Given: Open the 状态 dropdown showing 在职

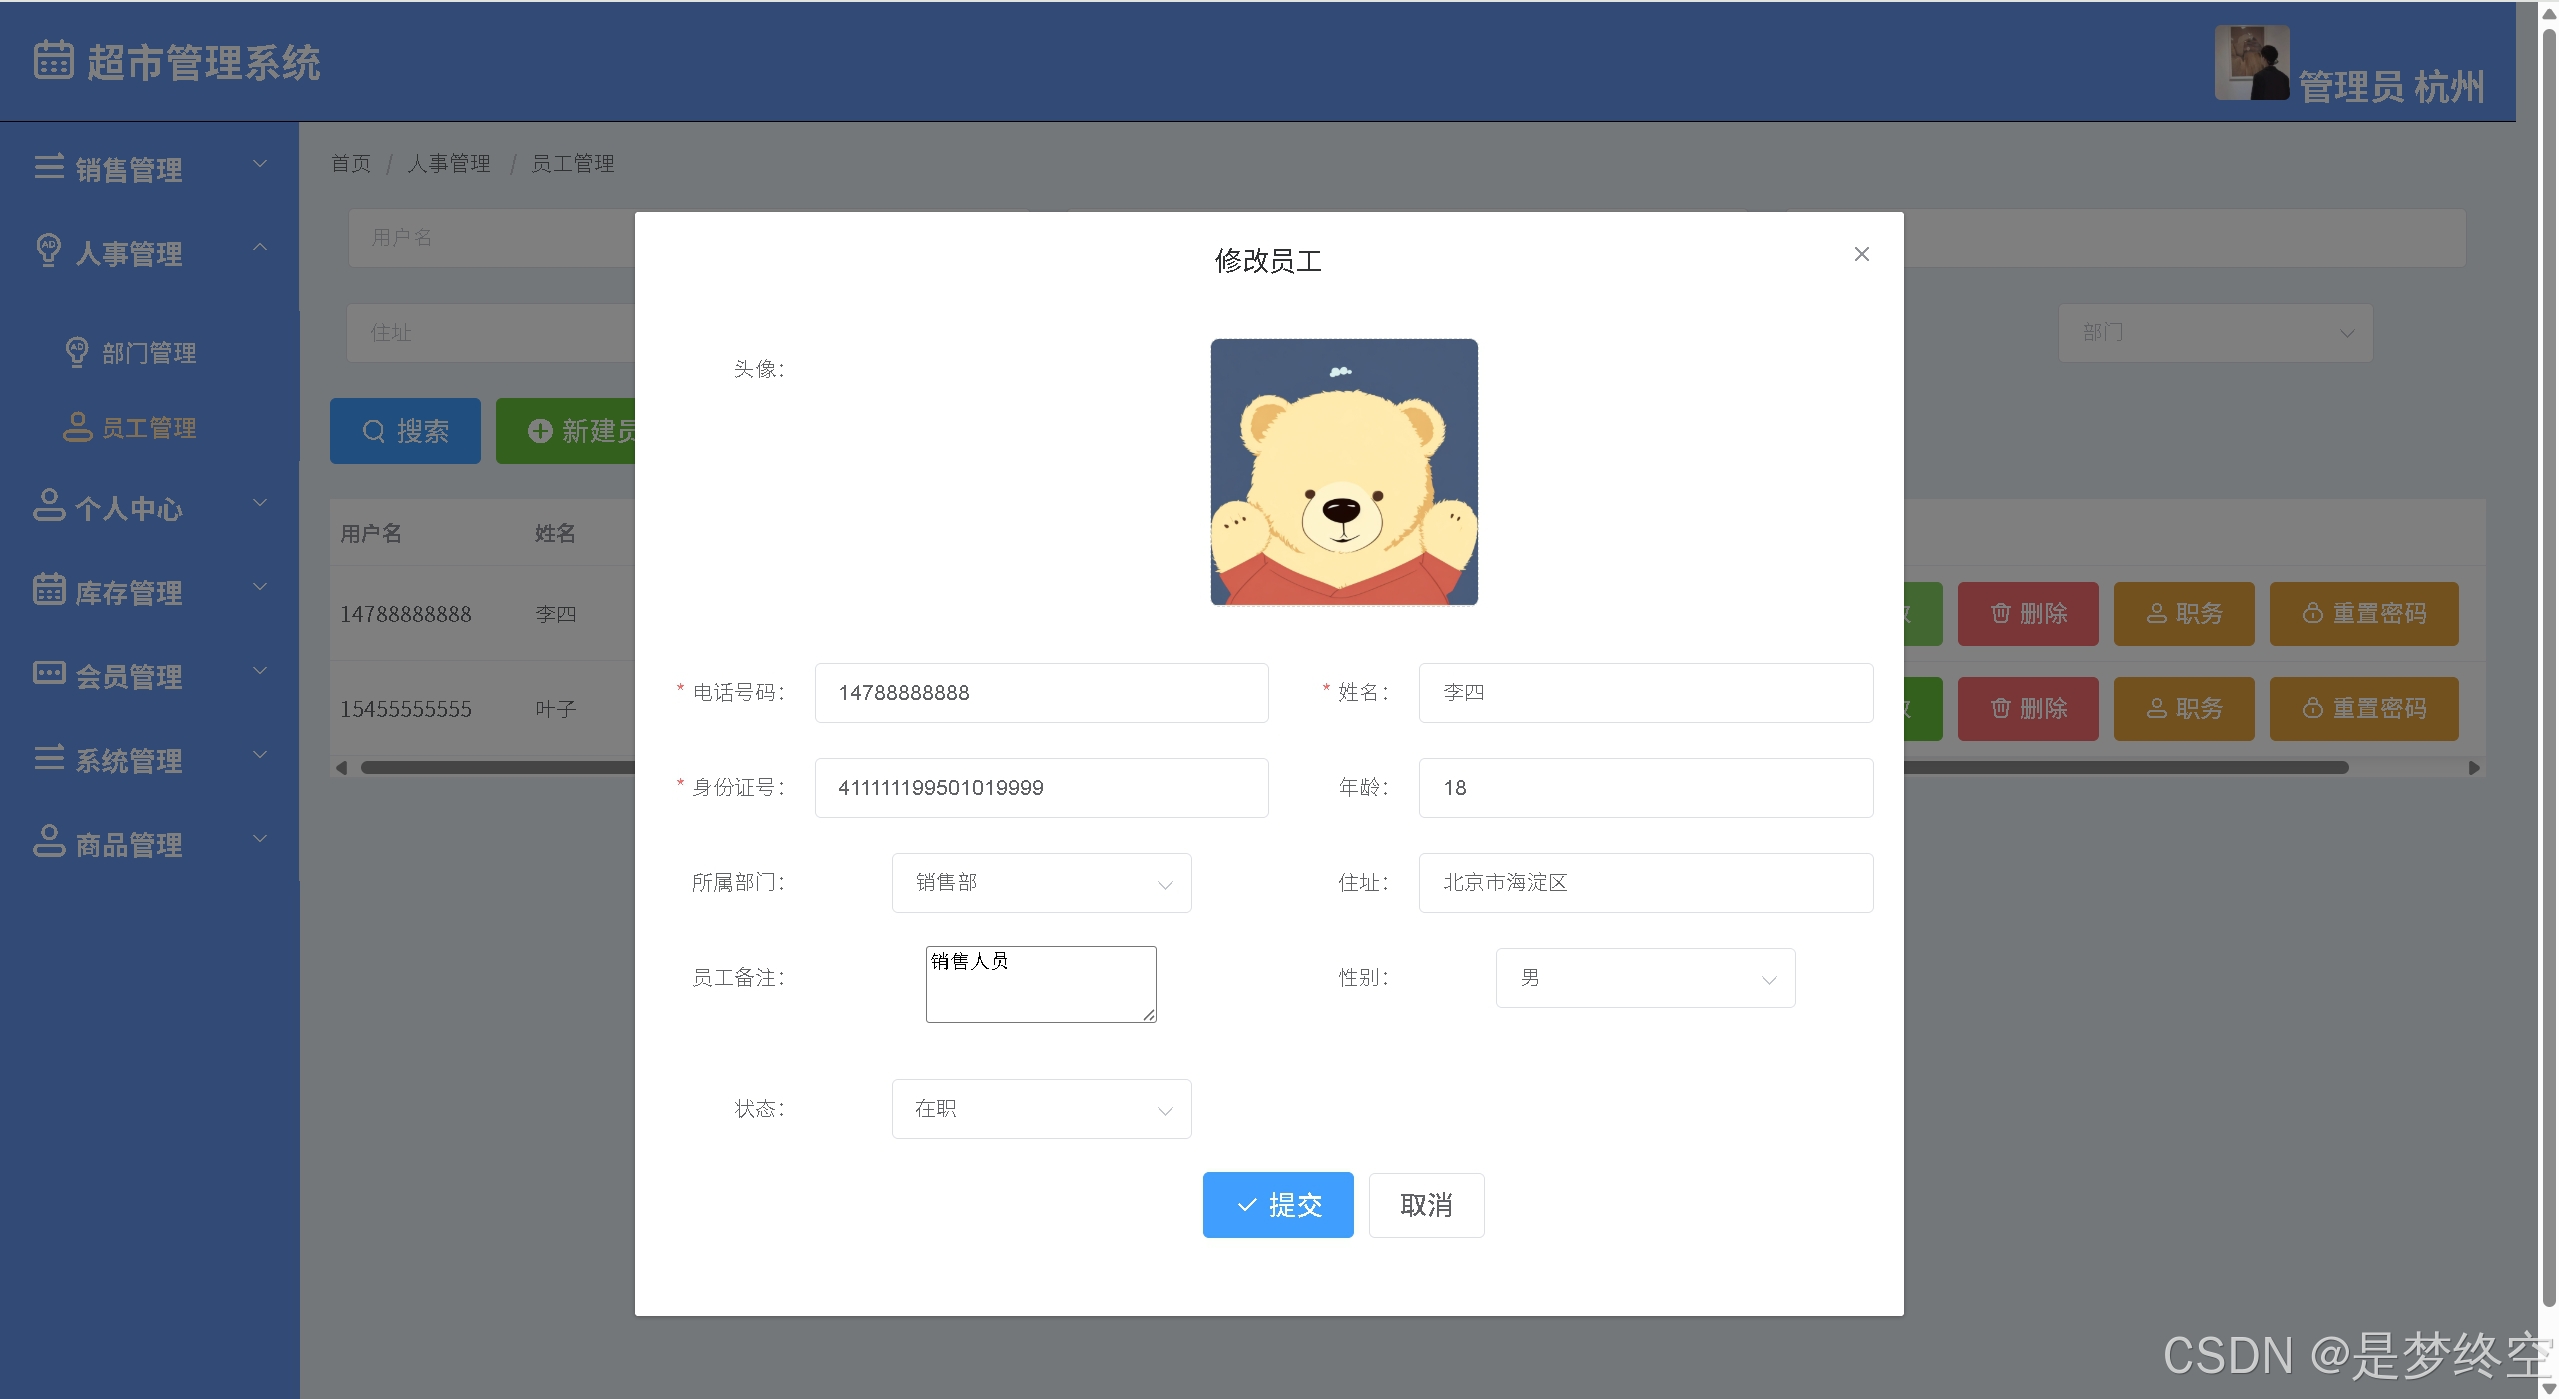Looking at the screenshot, I should pos(1040,1109).
